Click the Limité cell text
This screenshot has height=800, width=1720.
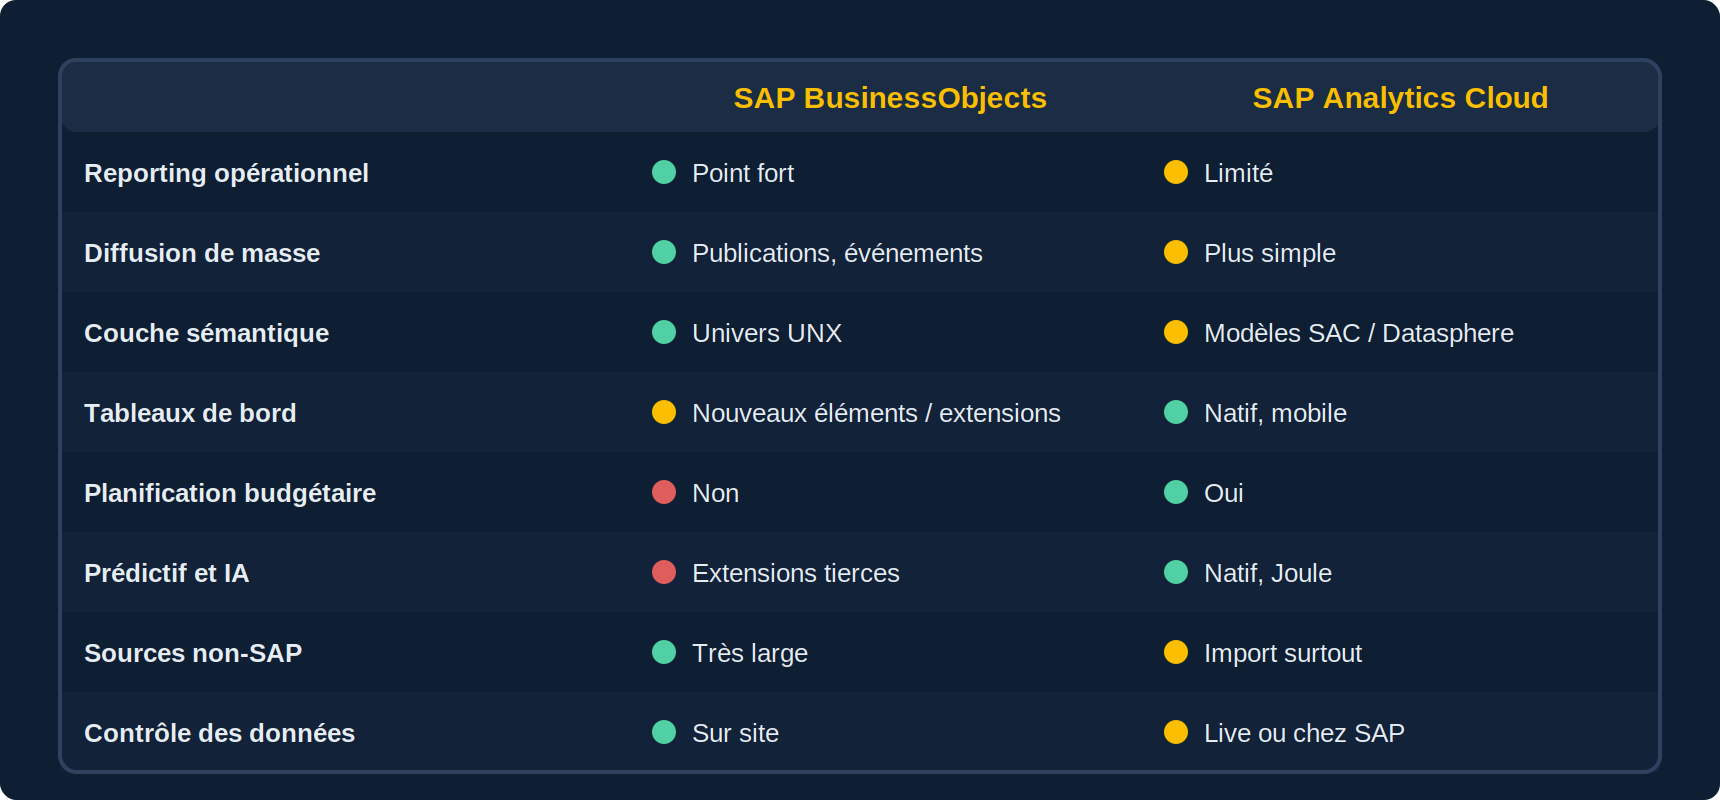click(x=1238, y=173)
